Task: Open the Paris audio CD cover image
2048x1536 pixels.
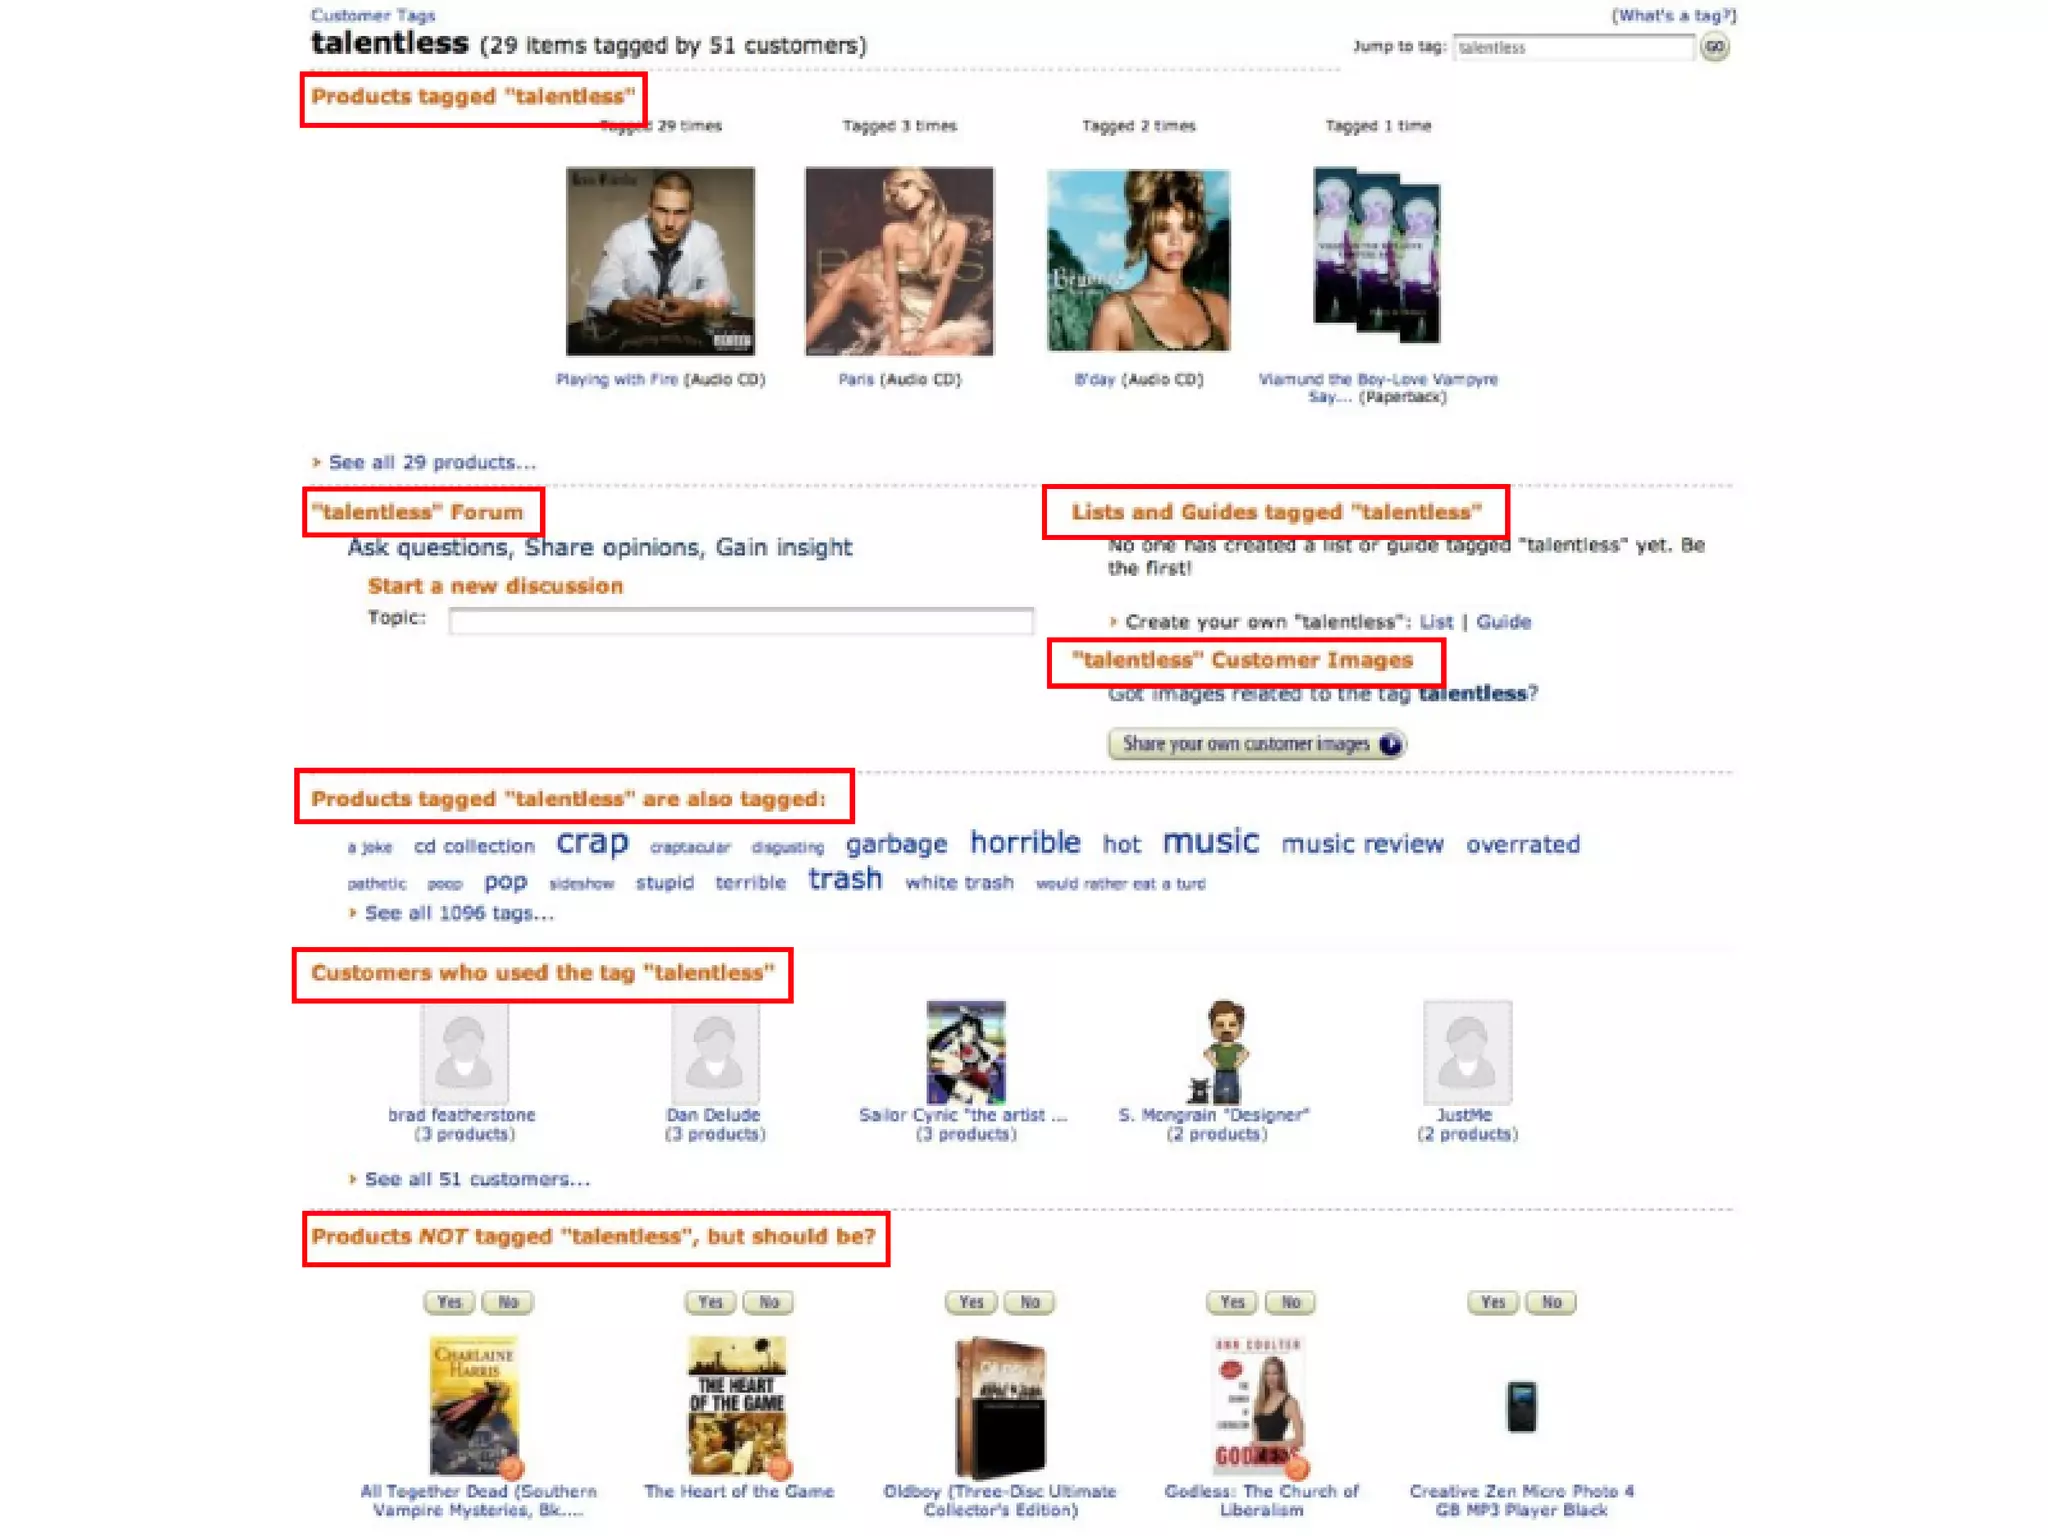Action: click(899, 261)
